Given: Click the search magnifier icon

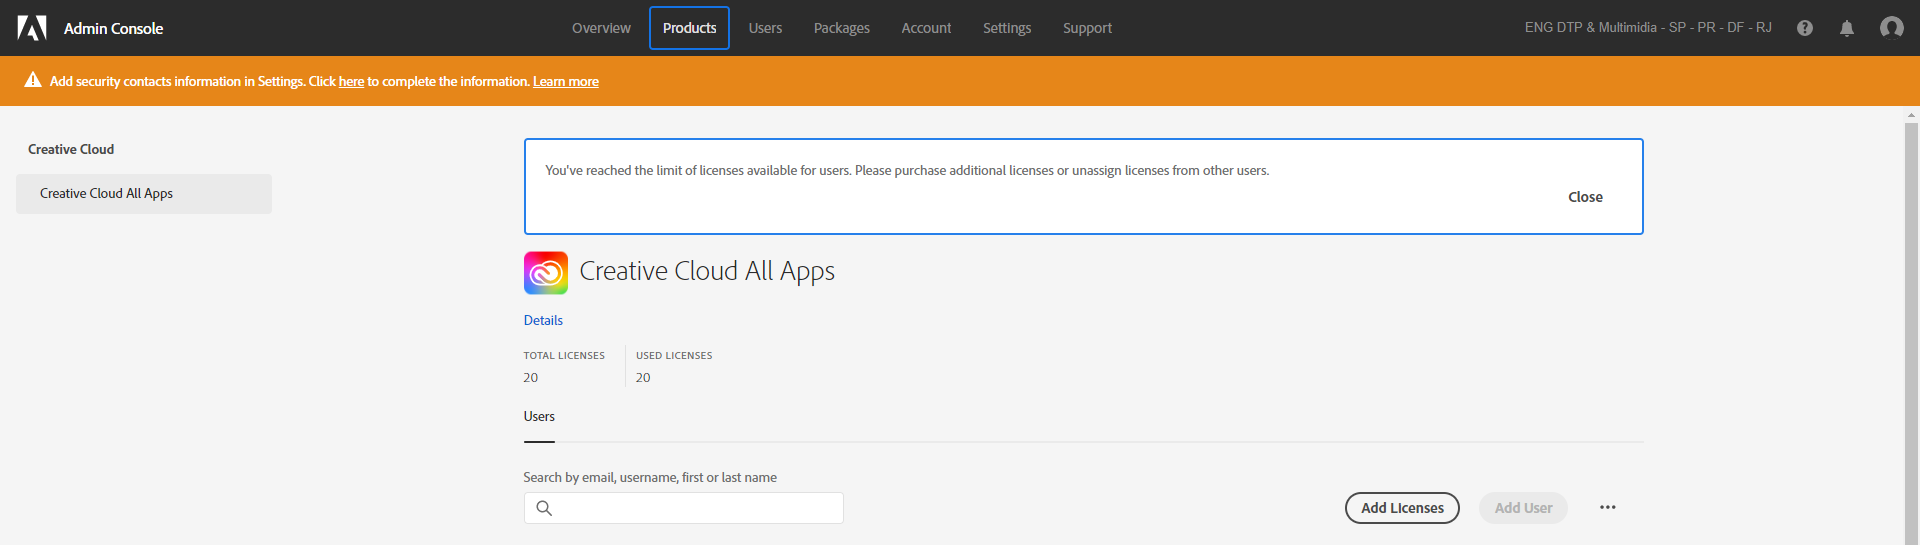Looking at the screenshot, I should (x=544, y=508).
